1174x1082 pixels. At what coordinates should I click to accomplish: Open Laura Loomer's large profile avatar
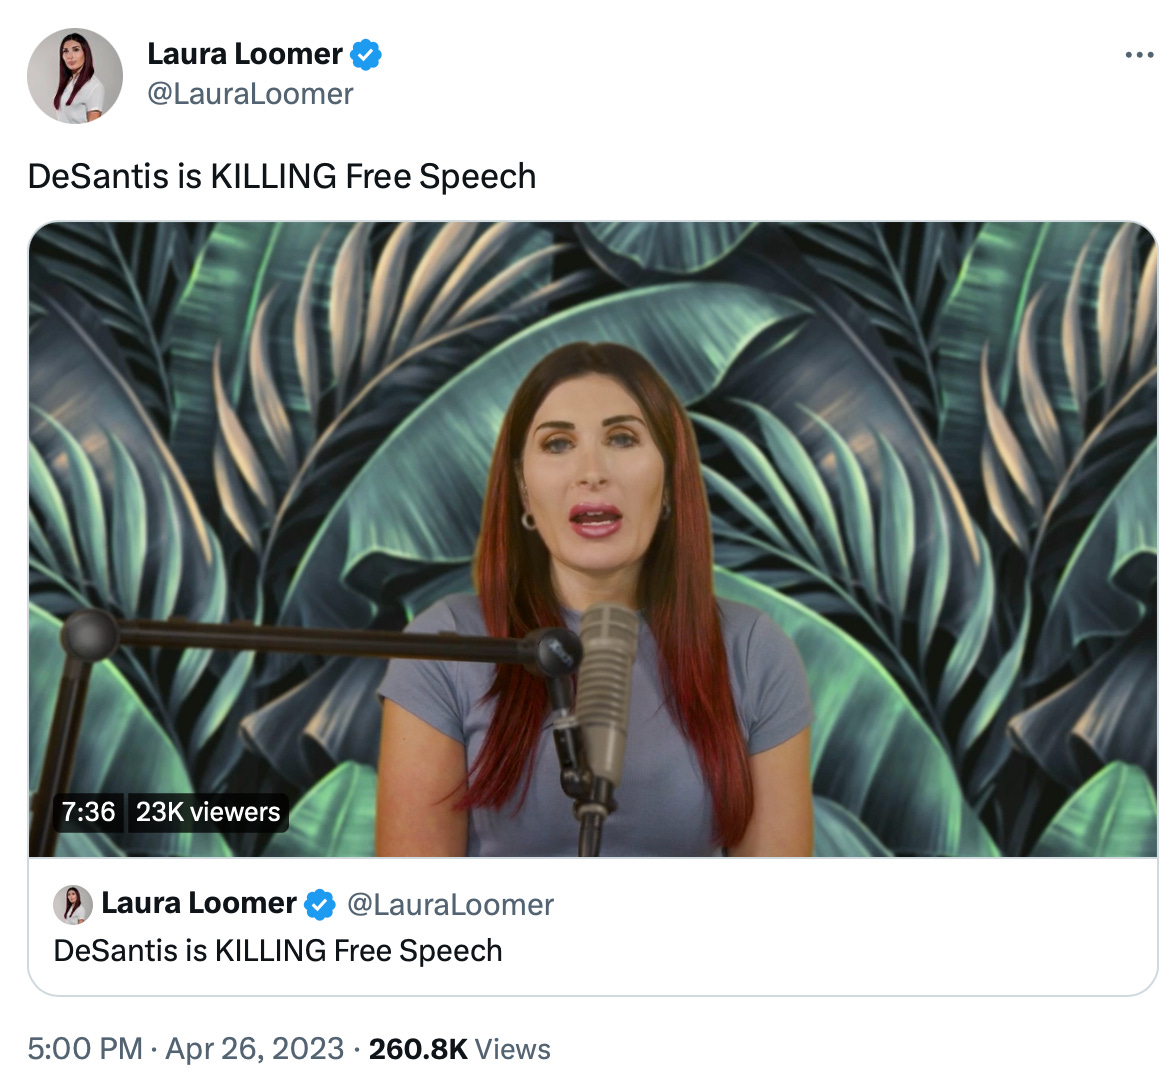[75, 76]
